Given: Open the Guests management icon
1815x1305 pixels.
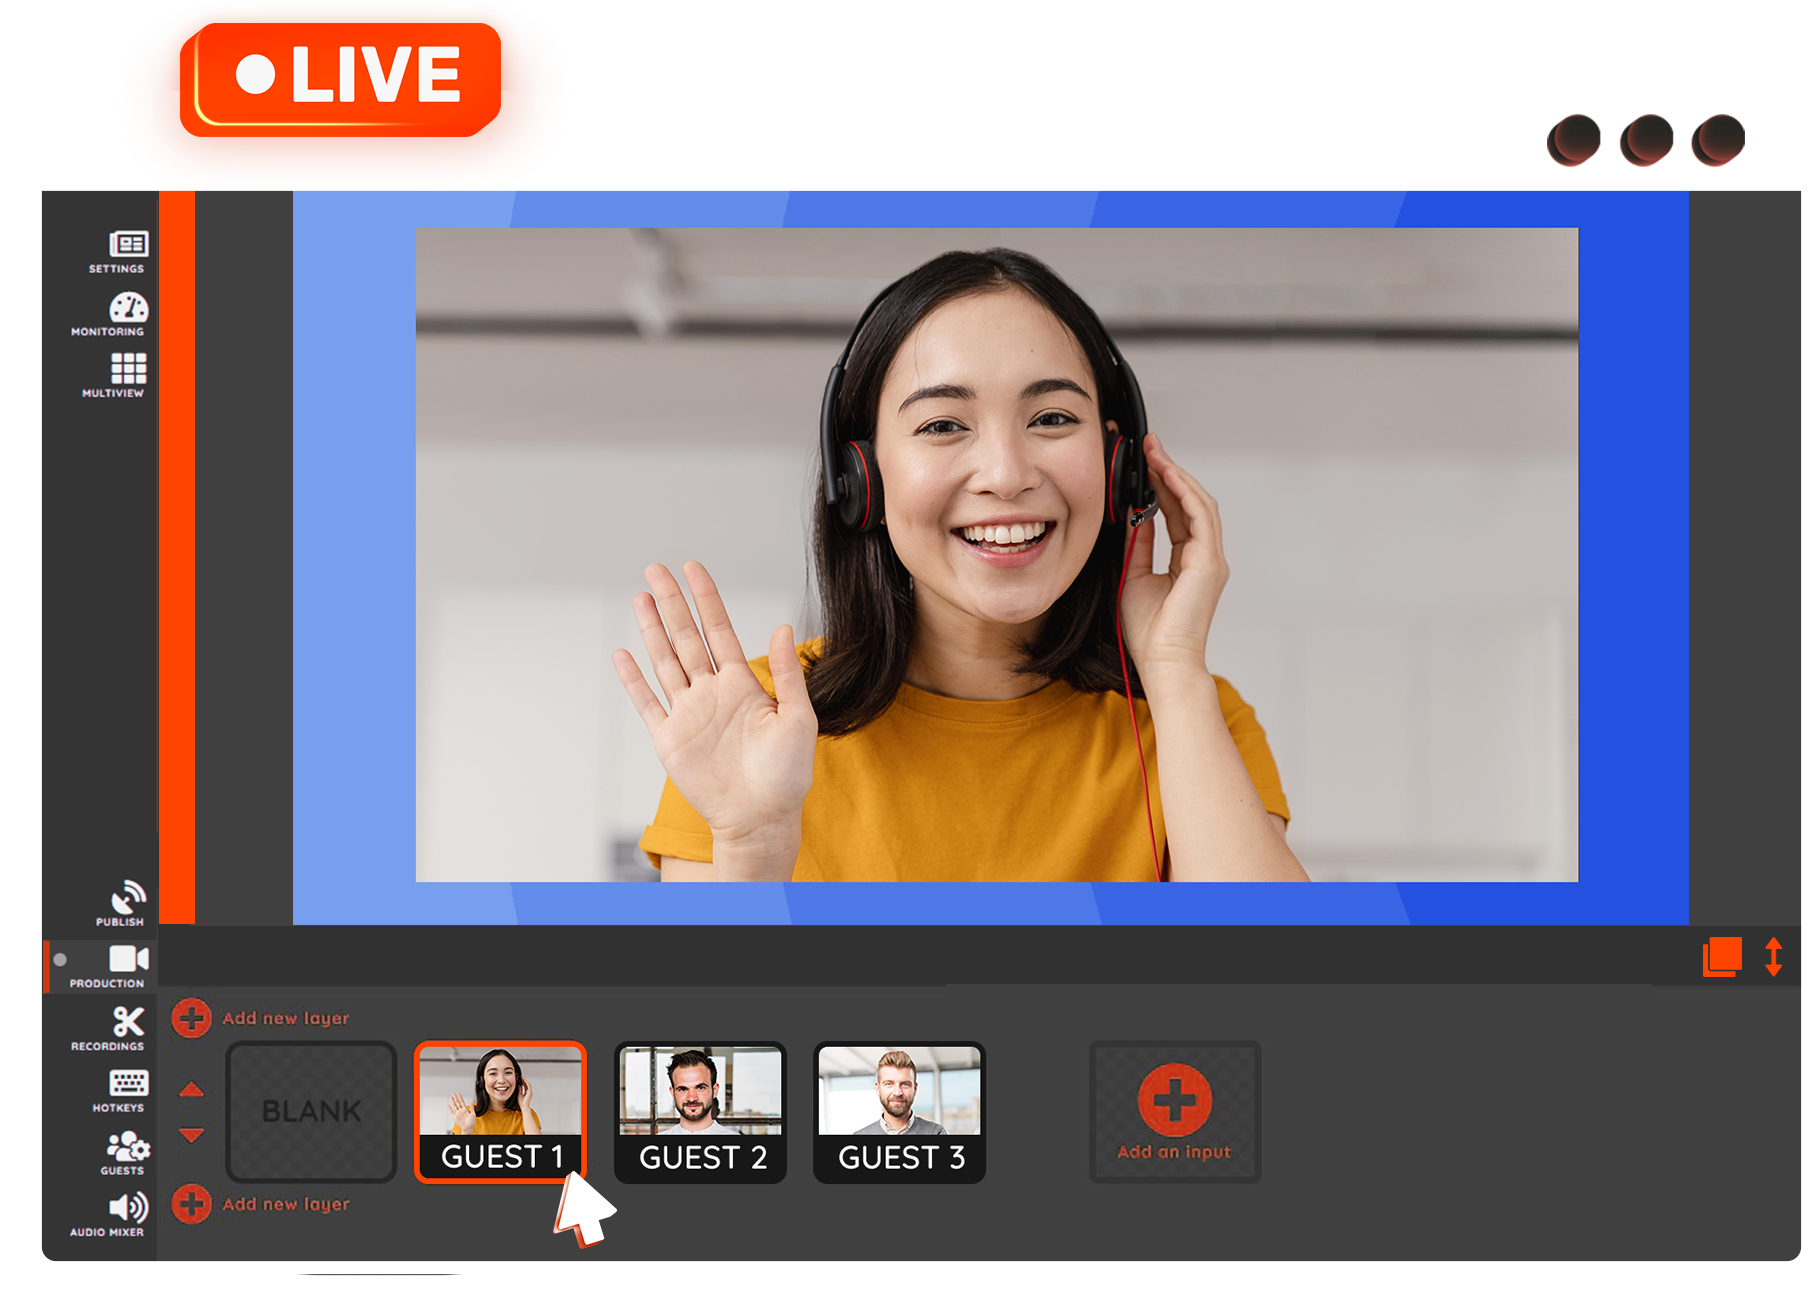Looking at the screenshot, I should click(x=128, y=1146).
